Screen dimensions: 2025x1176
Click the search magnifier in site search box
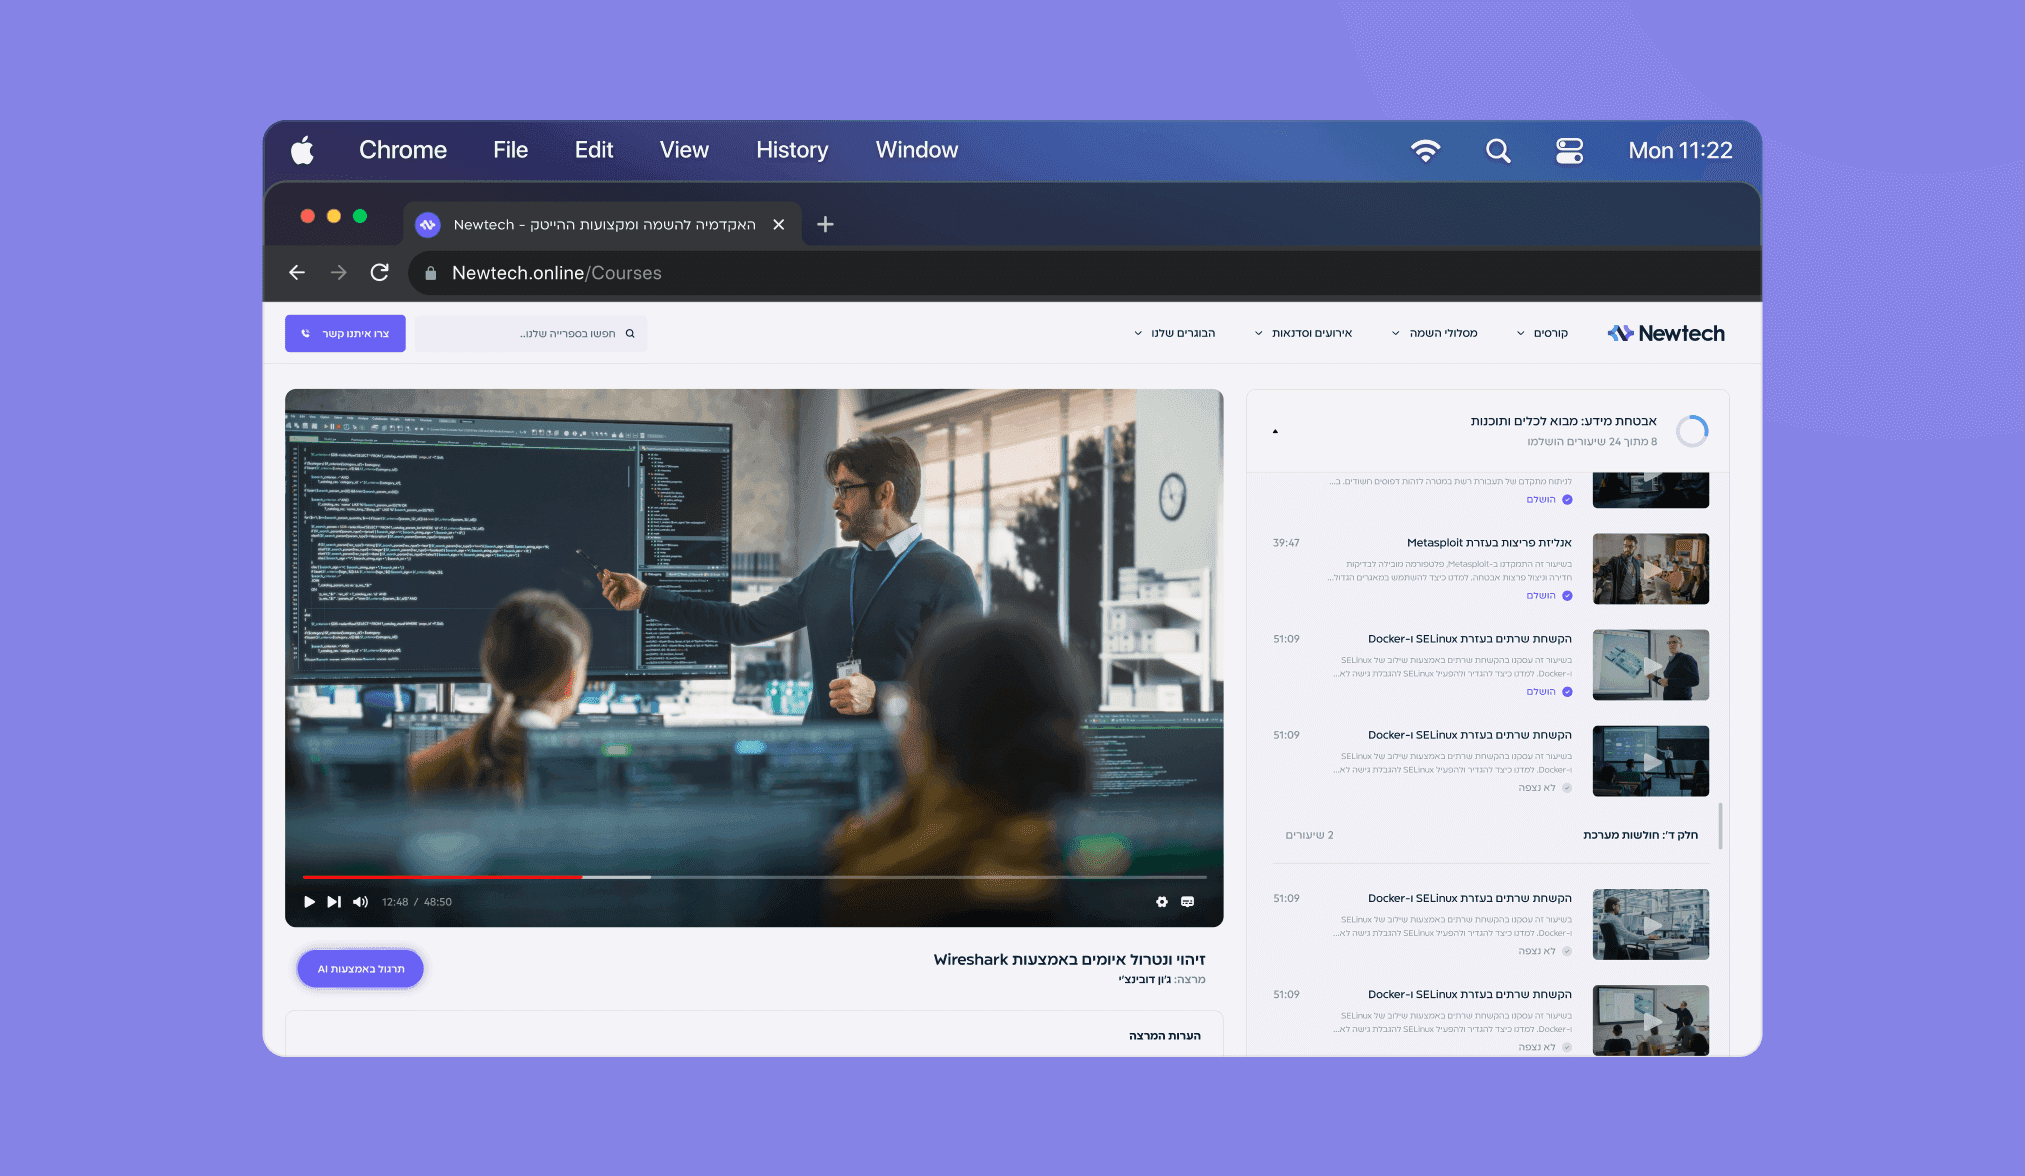tap(630, 334)
